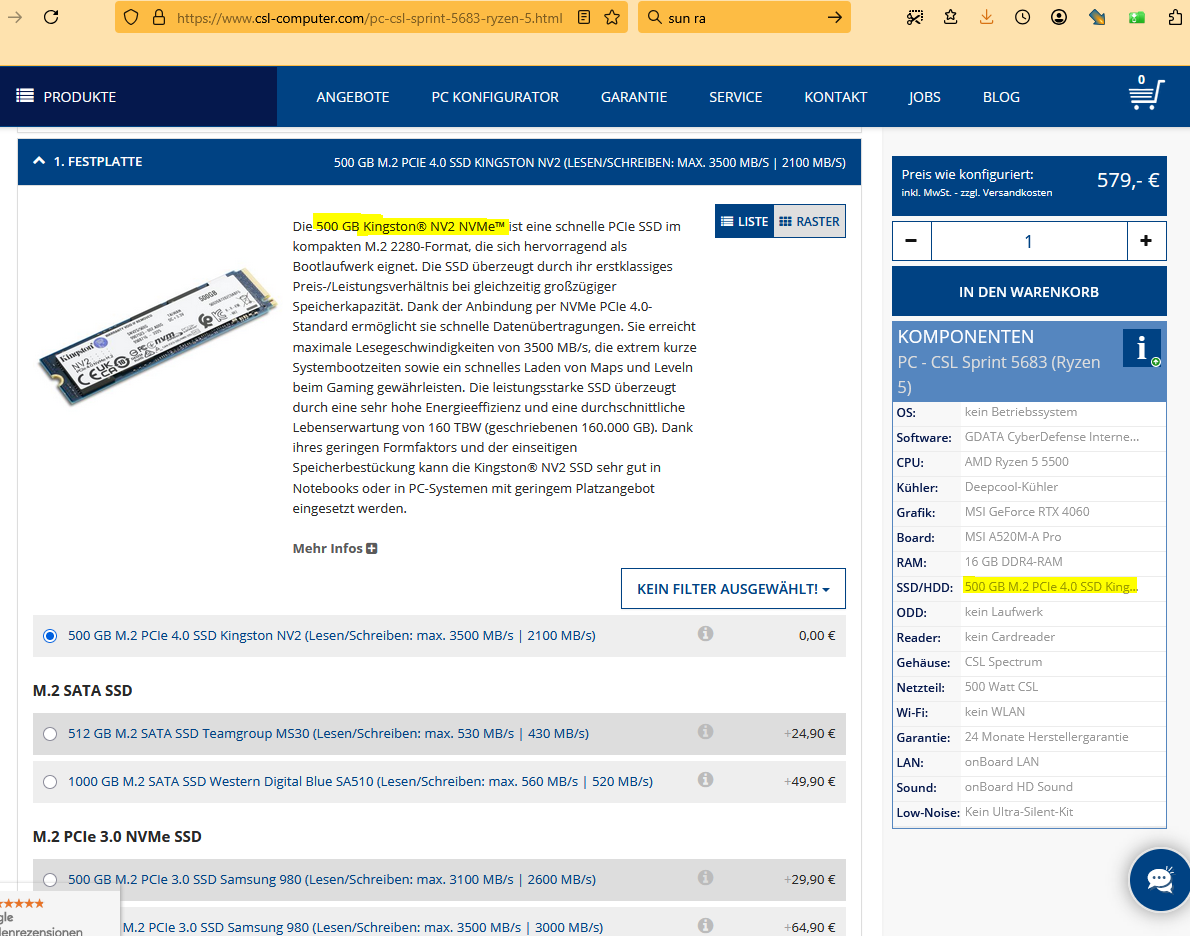Image resolution: width=1190 pixels, height=936 pixels.
Task: Reload the page with the refresh icon
Action: click(51, 17)
